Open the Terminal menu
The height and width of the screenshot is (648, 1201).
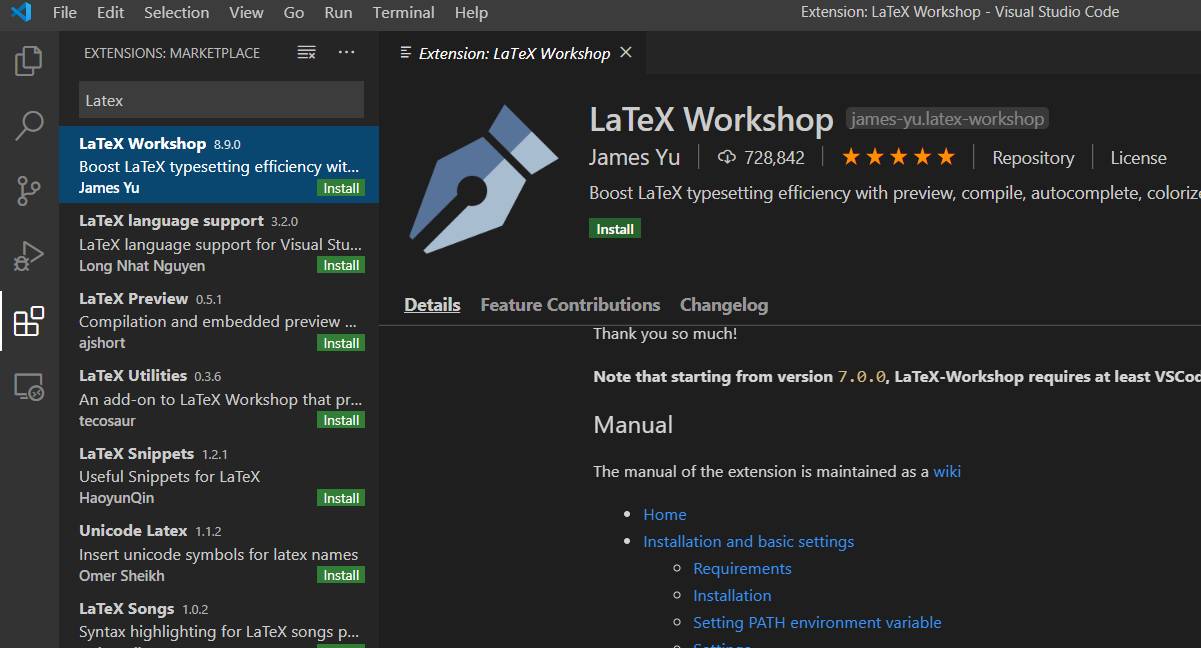[403, 13]
